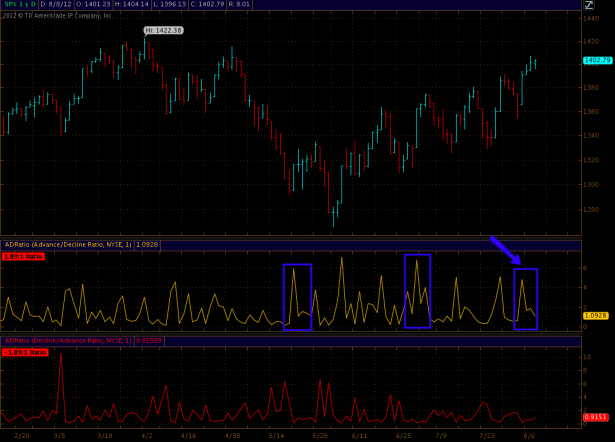This screenshot has height=442, width=615.
Task: Select the Decline/Advance Ratio study title
Action: [x=68, y=341]
